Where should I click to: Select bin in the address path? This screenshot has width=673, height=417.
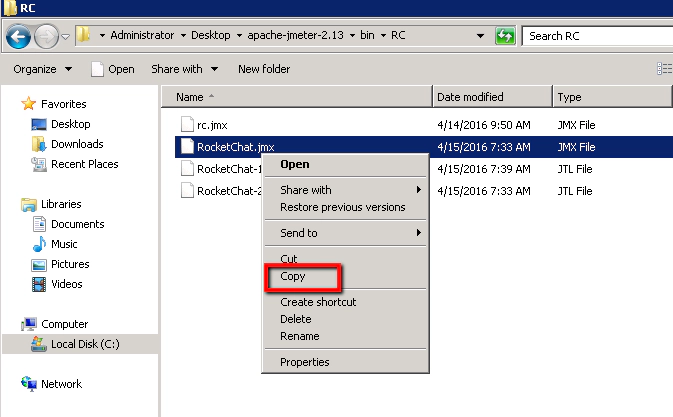(367, 35)
